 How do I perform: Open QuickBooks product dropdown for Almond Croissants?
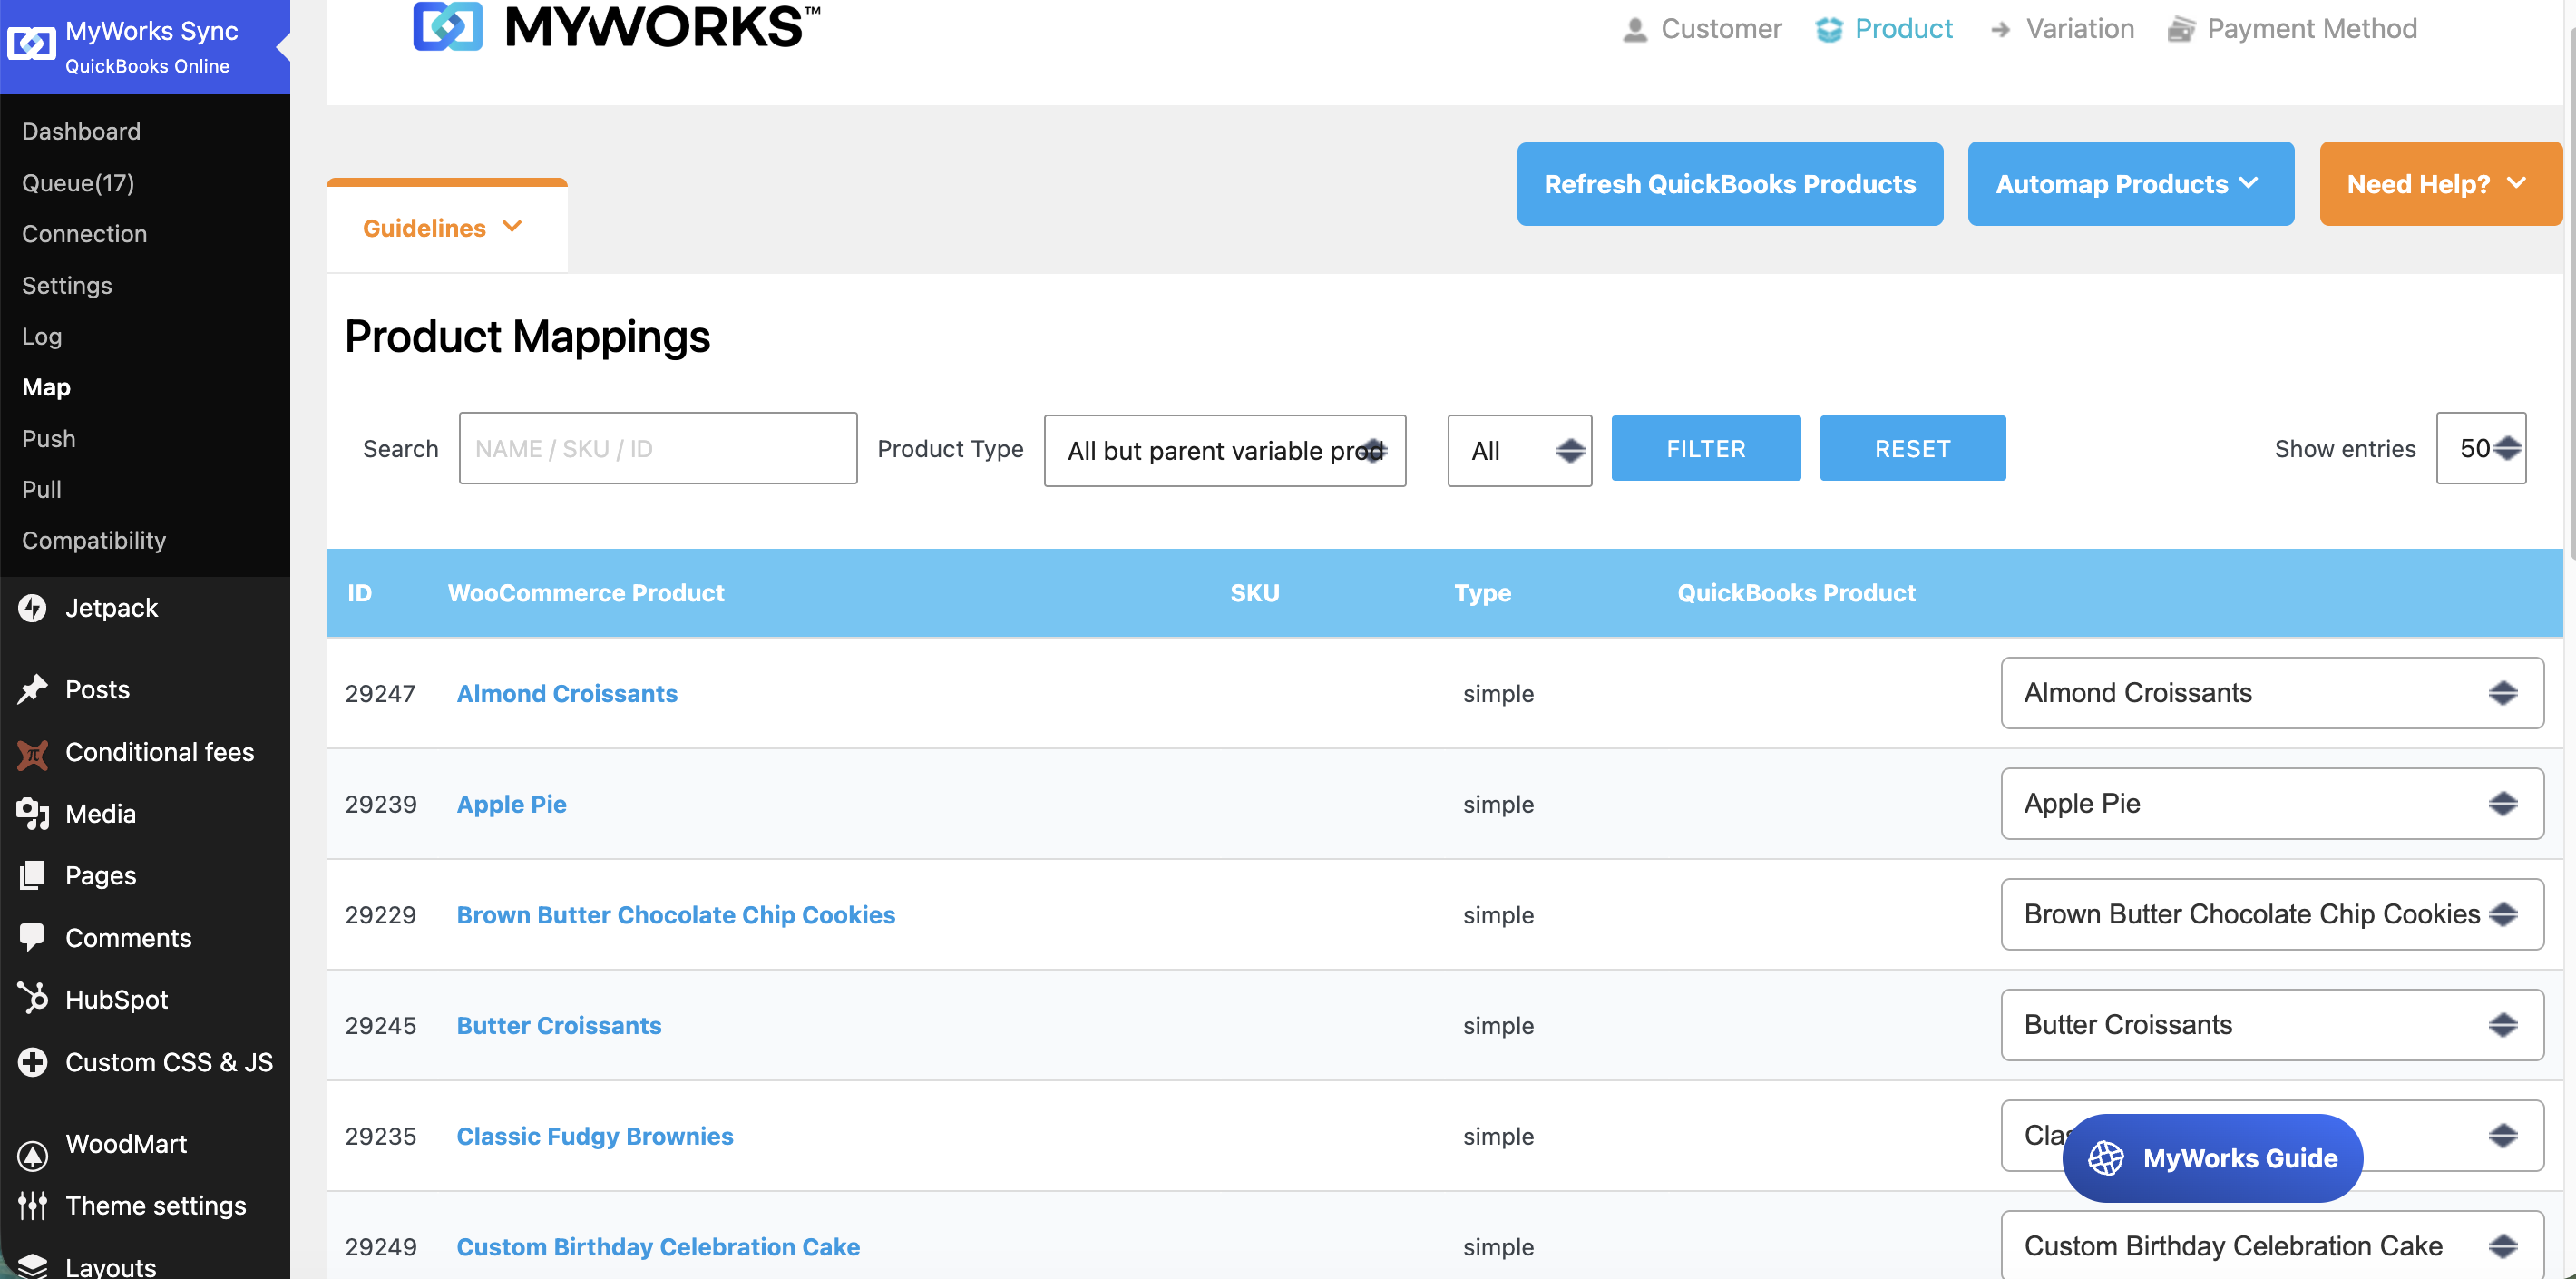point(2272,692)
